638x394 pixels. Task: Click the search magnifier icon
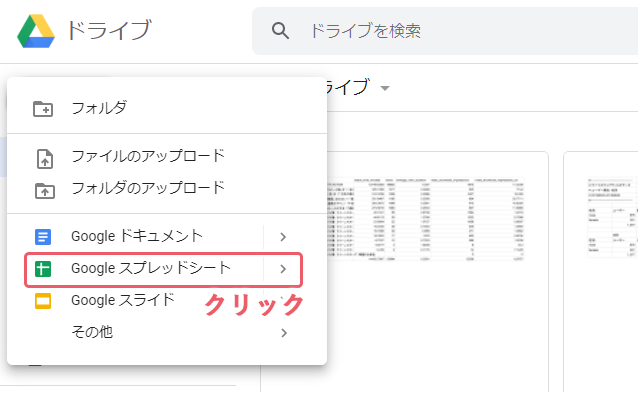point(280,31)
